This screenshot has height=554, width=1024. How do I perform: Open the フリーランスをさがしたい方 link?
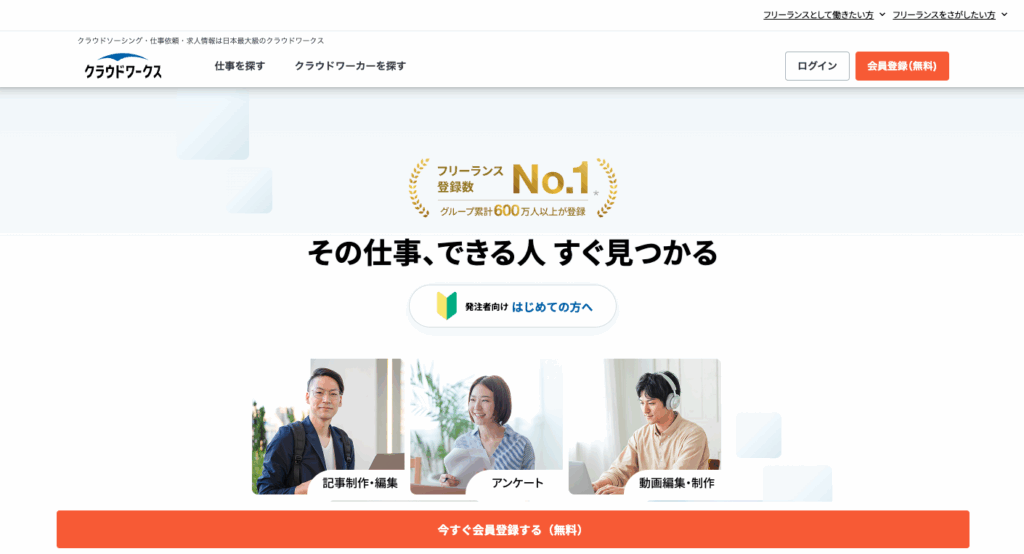(944, 14)
